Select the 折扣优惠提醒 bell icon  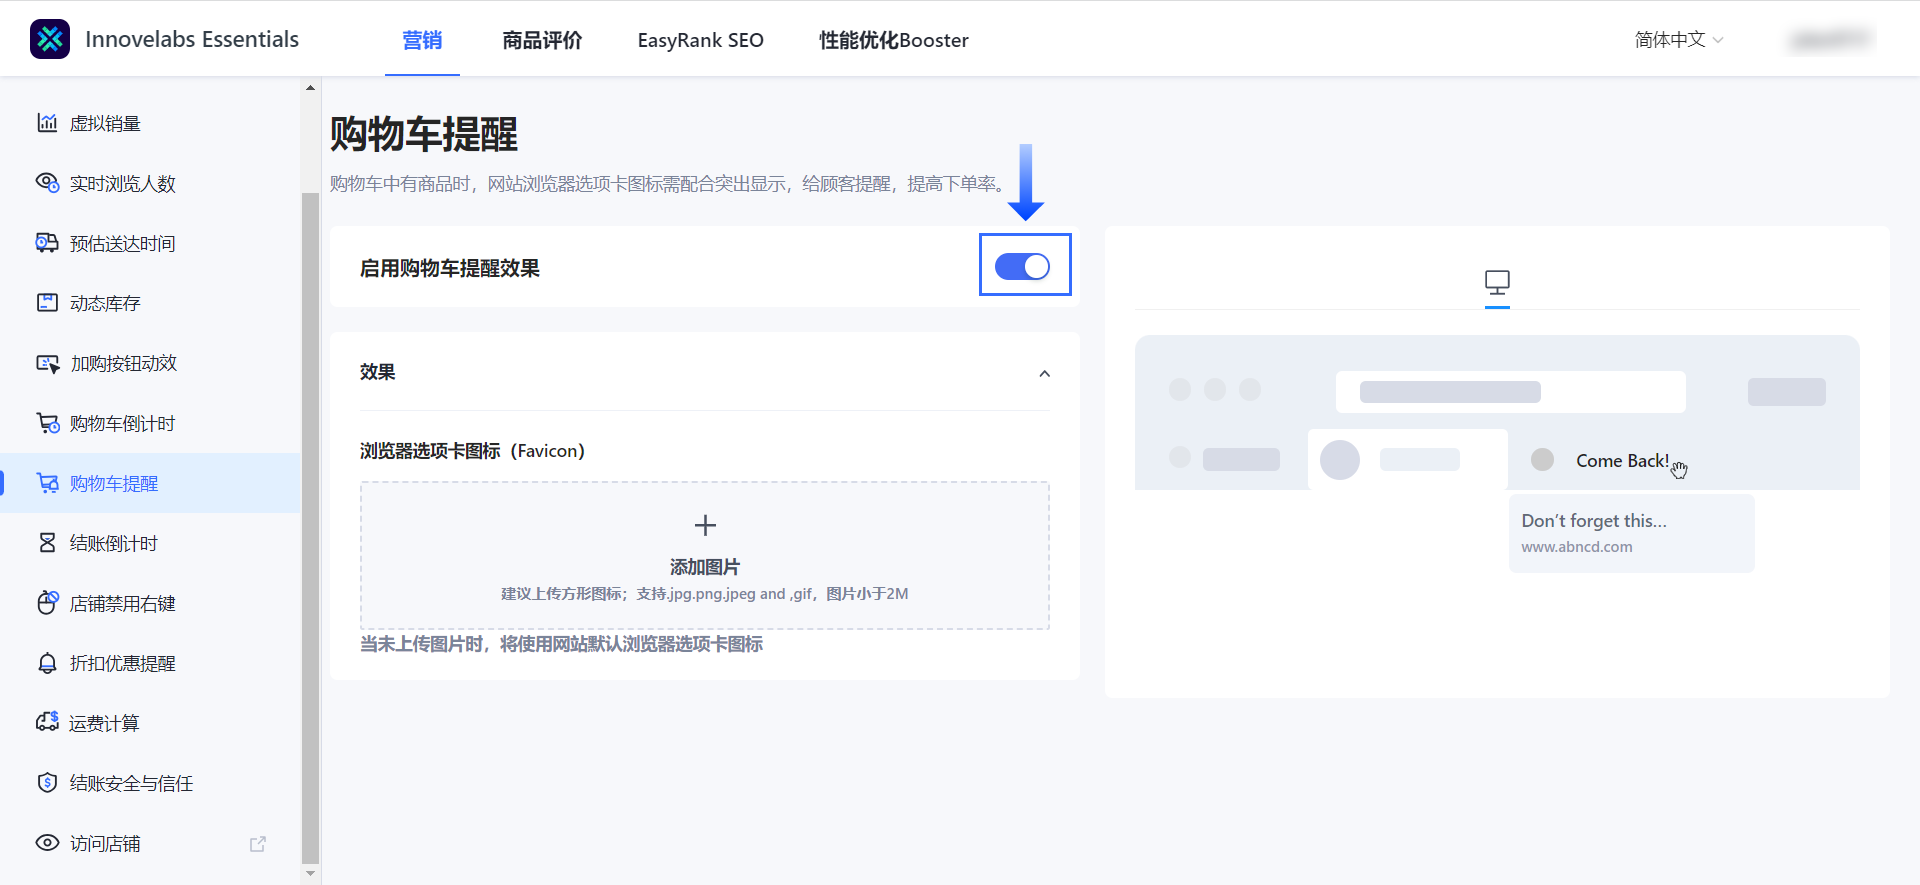pyautogui.click(x=47, y=663)
